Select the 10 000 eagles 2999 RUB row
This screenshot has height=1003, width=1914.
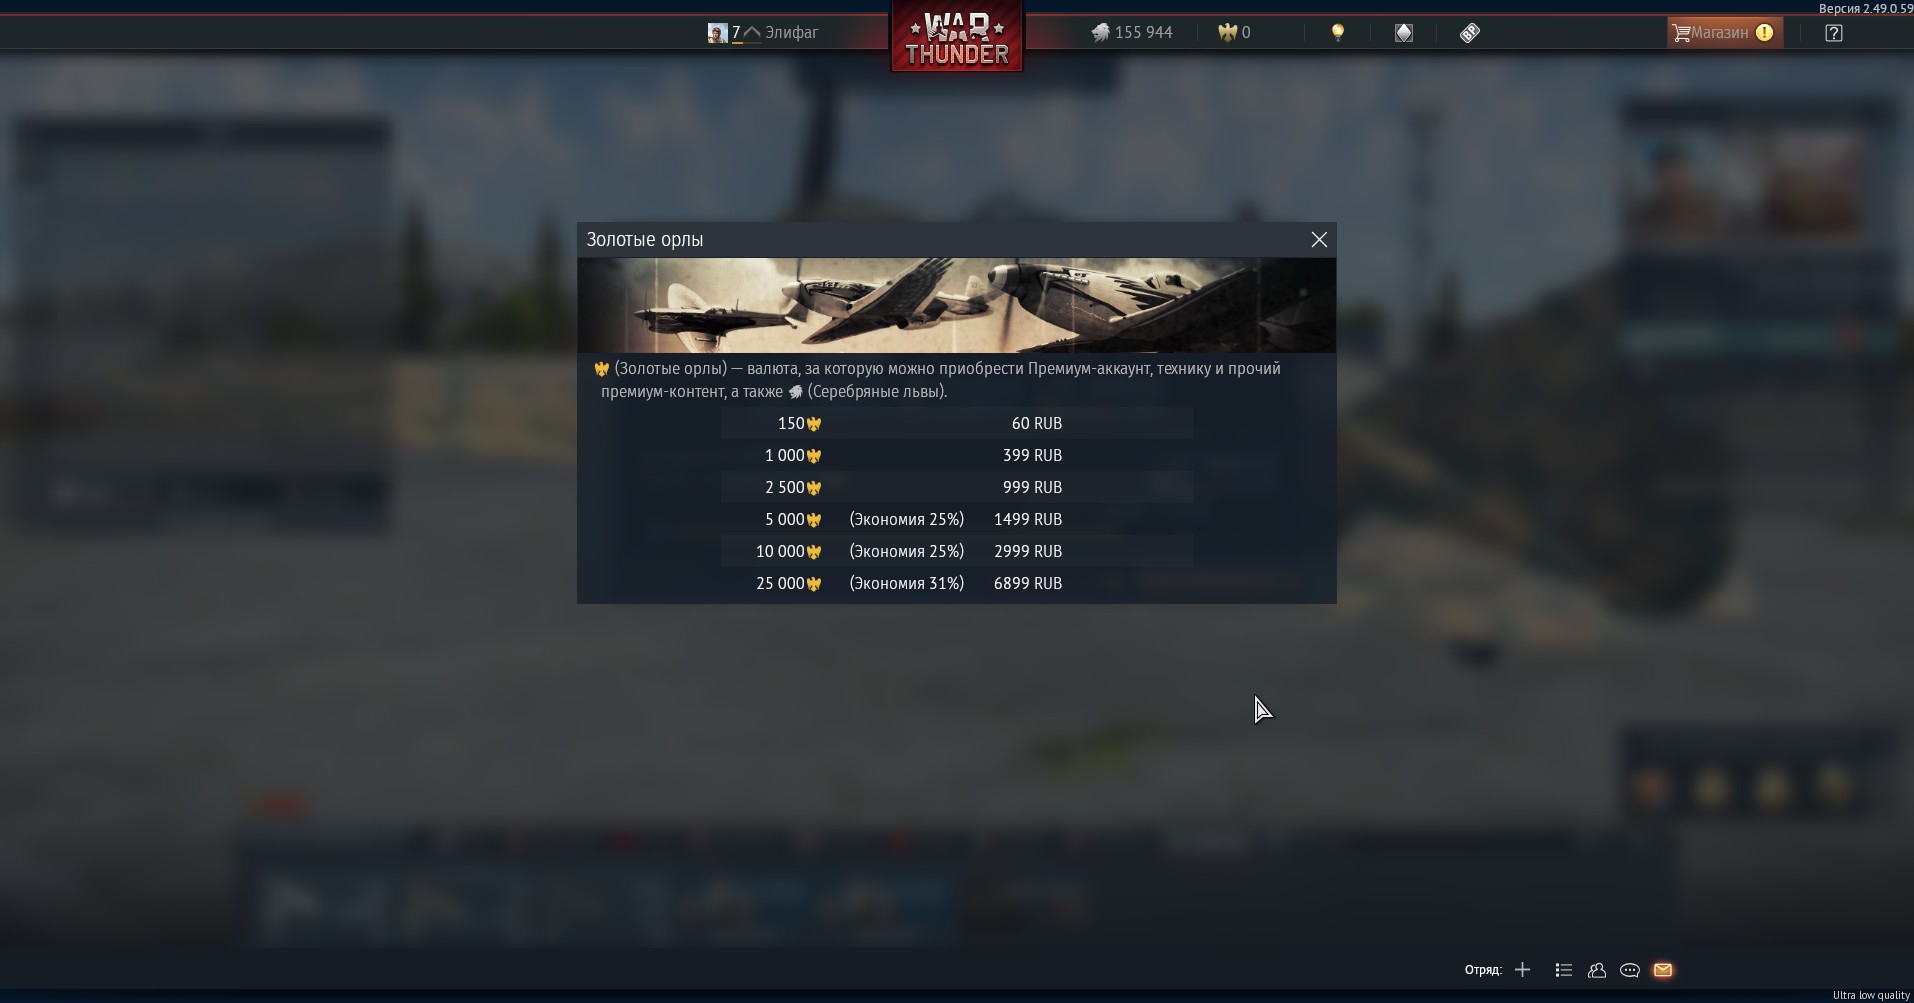pyautogui.click(x=957, y=551)
